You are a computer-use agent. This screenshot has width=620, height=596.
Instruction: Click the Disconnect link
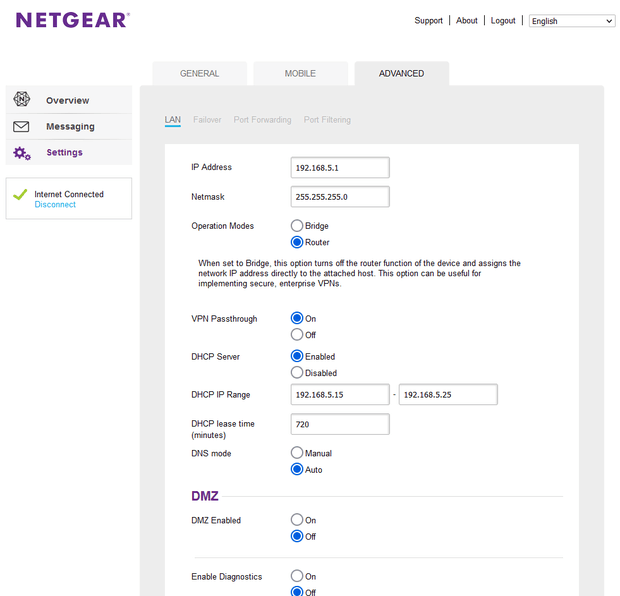[55, 204]
